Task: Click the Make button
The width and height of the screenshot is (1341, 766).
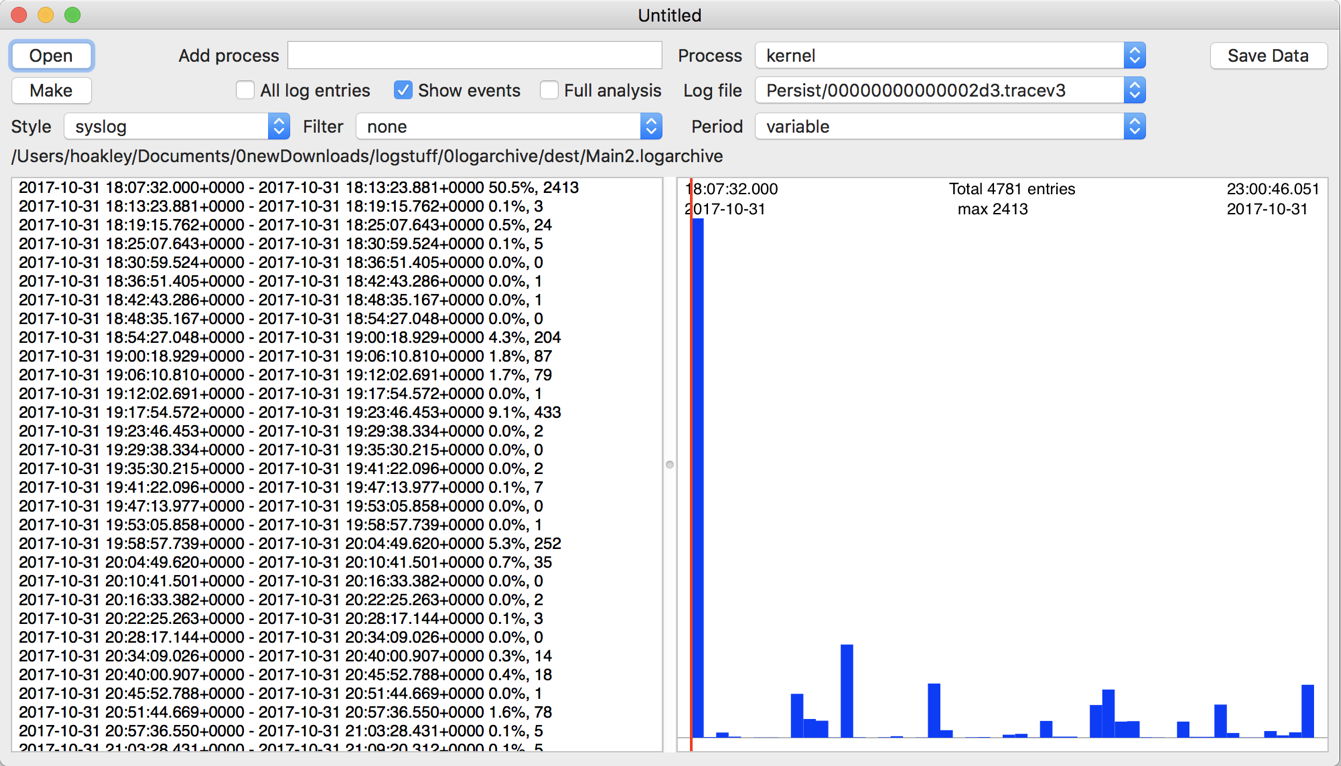Action: [x=51, y=90]
